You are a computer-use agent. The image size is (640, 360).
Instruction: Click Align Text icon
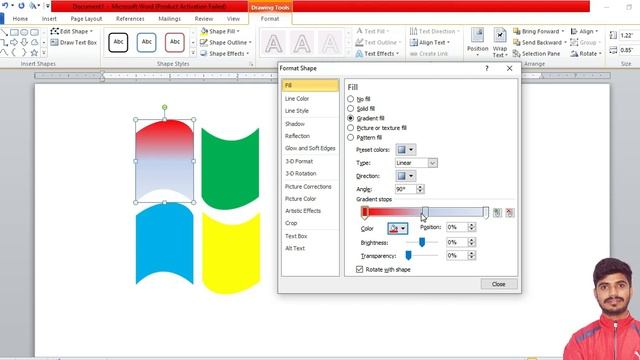click(413, 42)
